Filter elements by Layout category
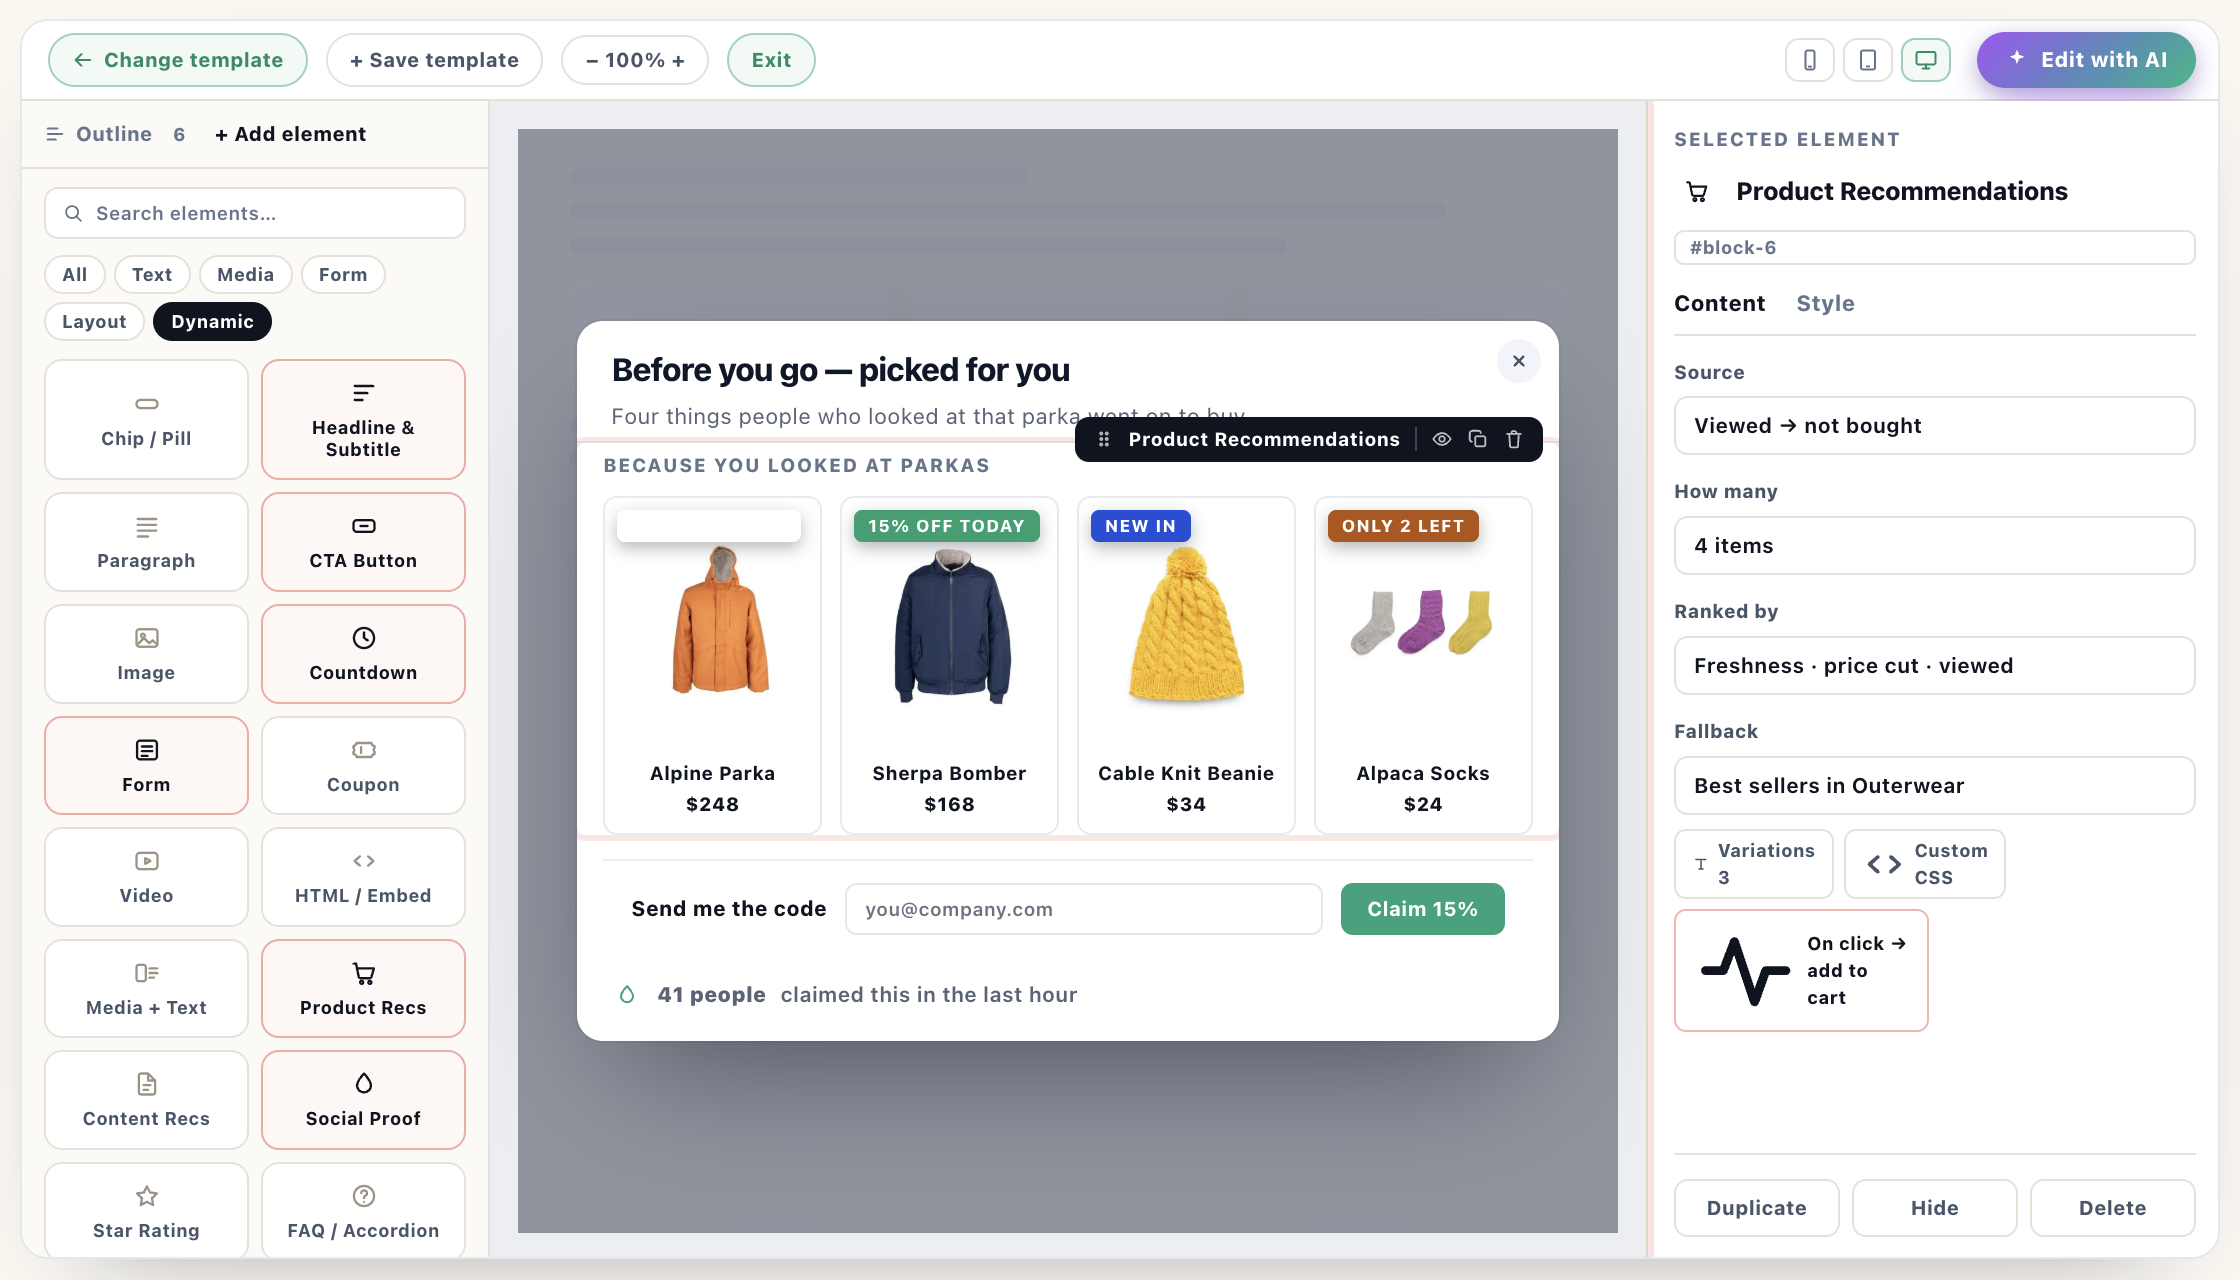 point(94,322)
